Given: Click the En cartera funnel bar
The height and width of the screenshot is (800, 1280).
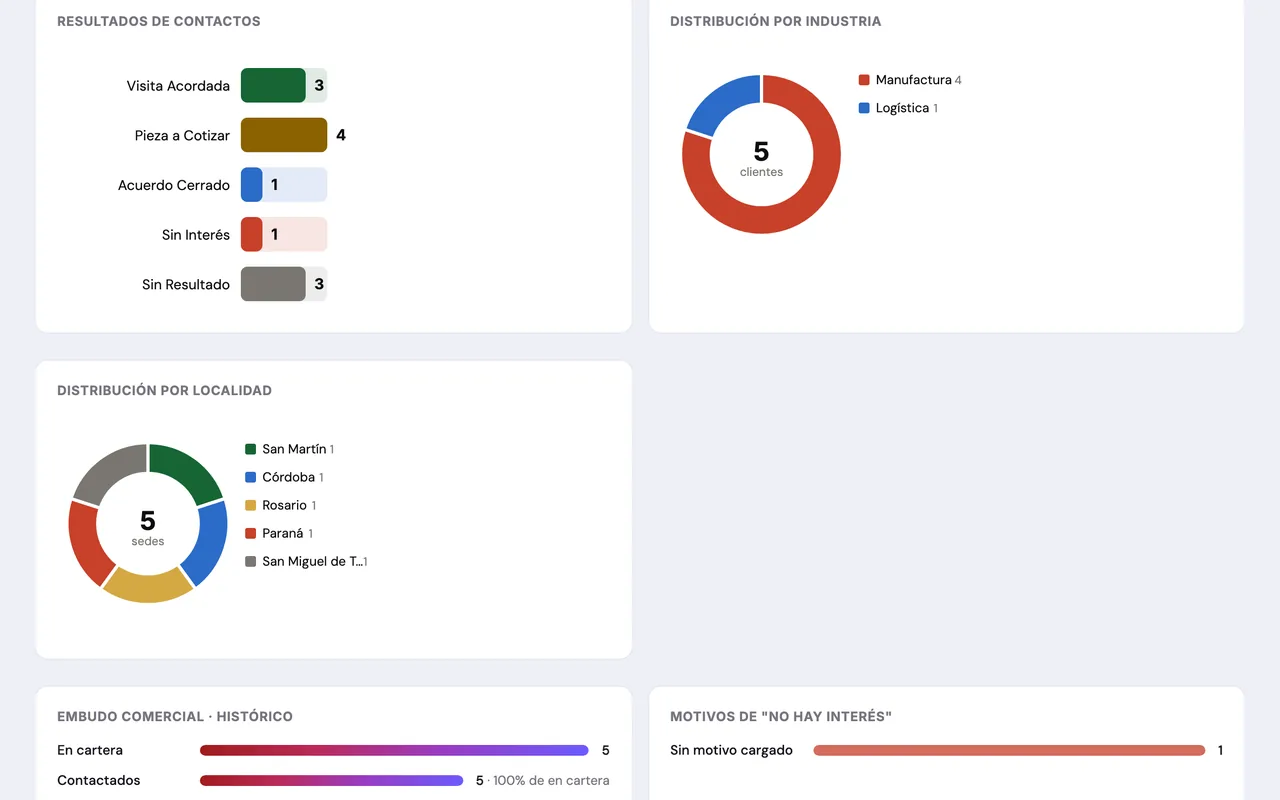Looking at the screenshot, I should 394,750.
